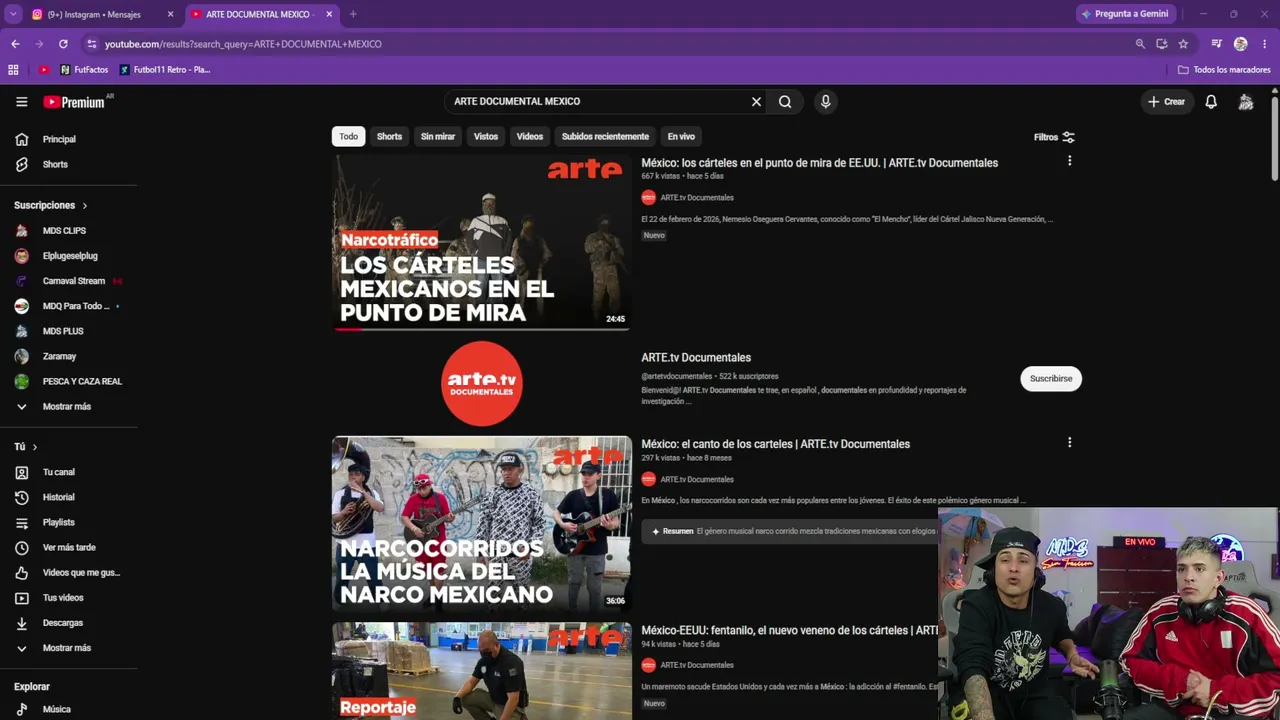Screen dimensions: 1280x720
Task: Click the Crear button
Action: (1166, 101)
